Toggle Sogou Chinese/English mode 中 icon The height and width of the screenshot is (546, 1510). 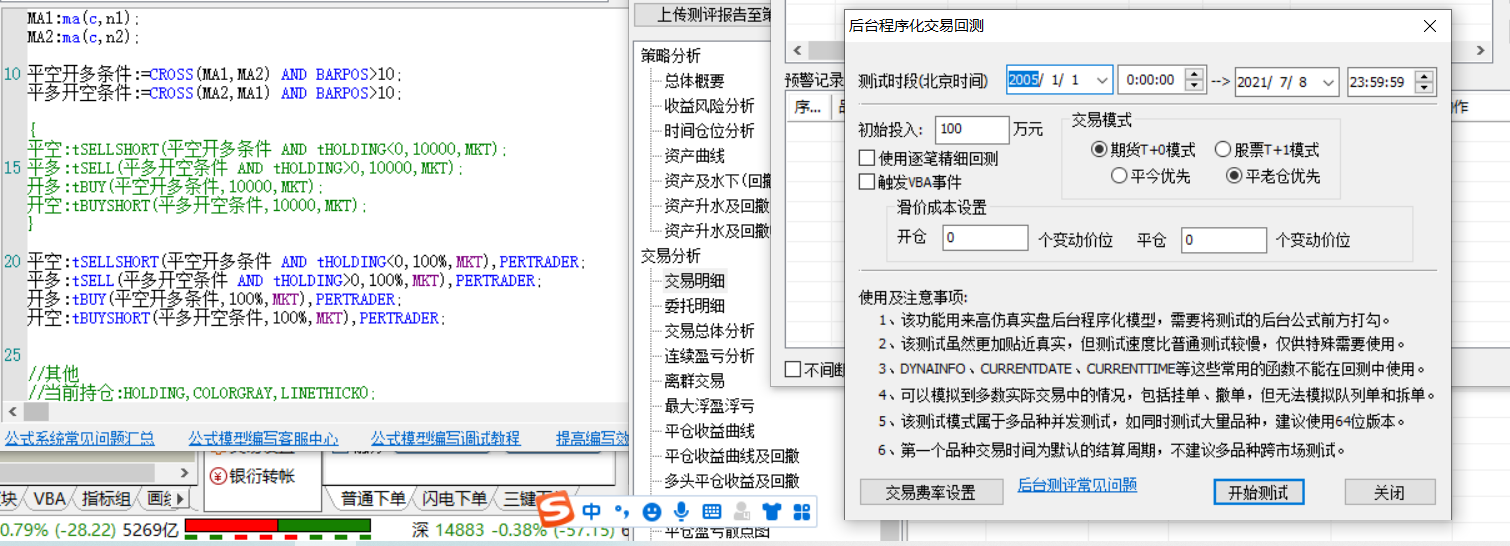click(x=592, y=512)
